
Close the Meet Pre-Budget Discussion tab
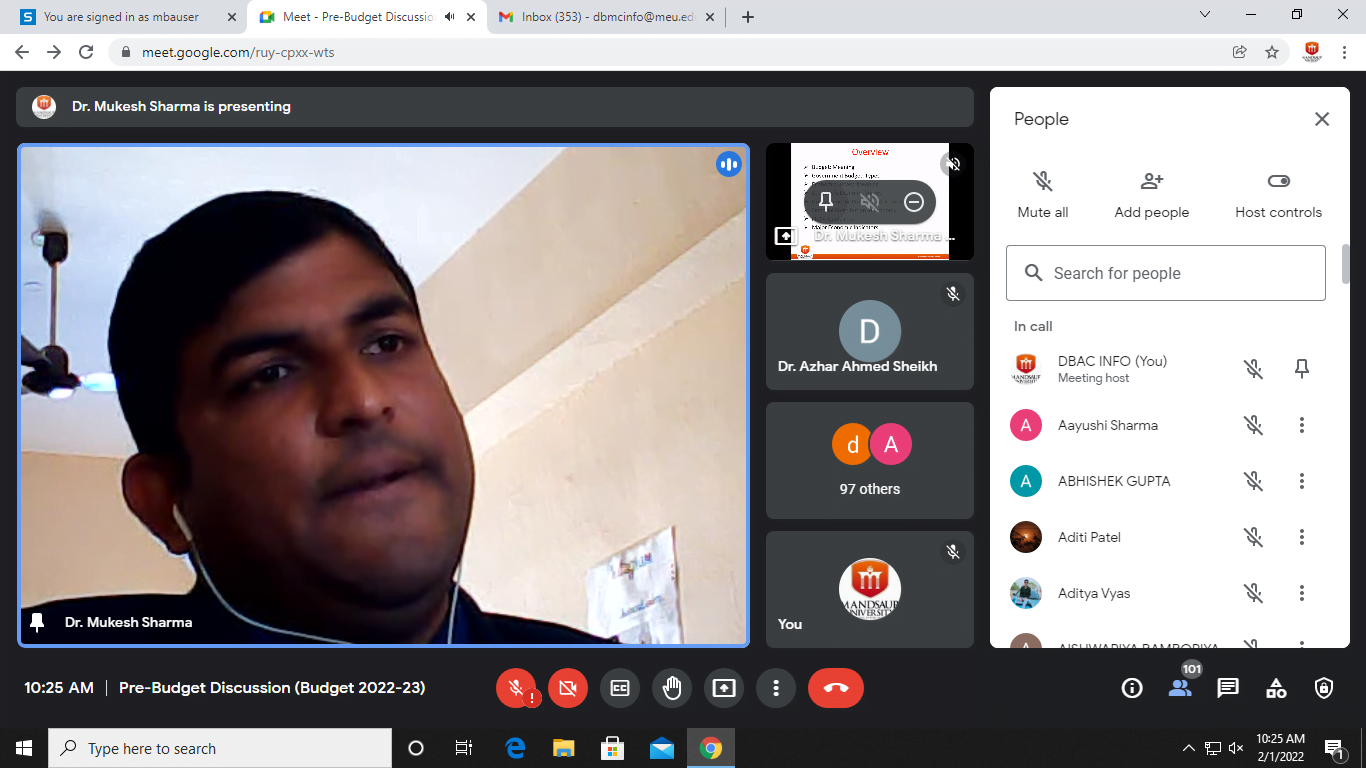point(471,17)
